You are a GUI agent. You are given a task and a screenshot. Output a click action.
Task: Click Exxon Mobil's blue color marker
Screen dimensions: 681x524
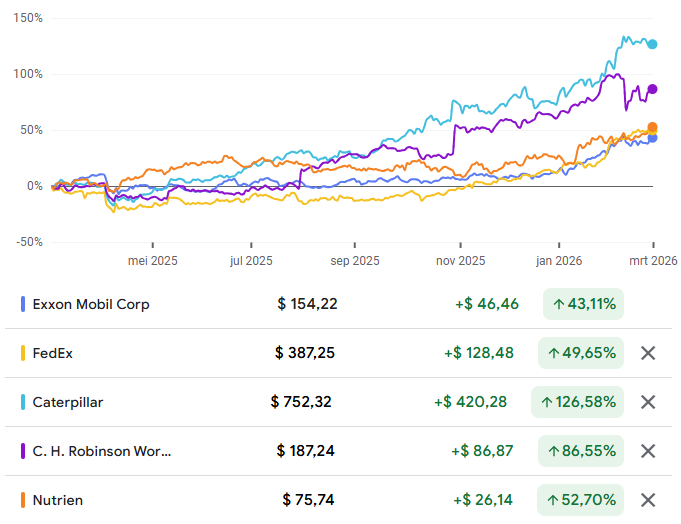23,304
